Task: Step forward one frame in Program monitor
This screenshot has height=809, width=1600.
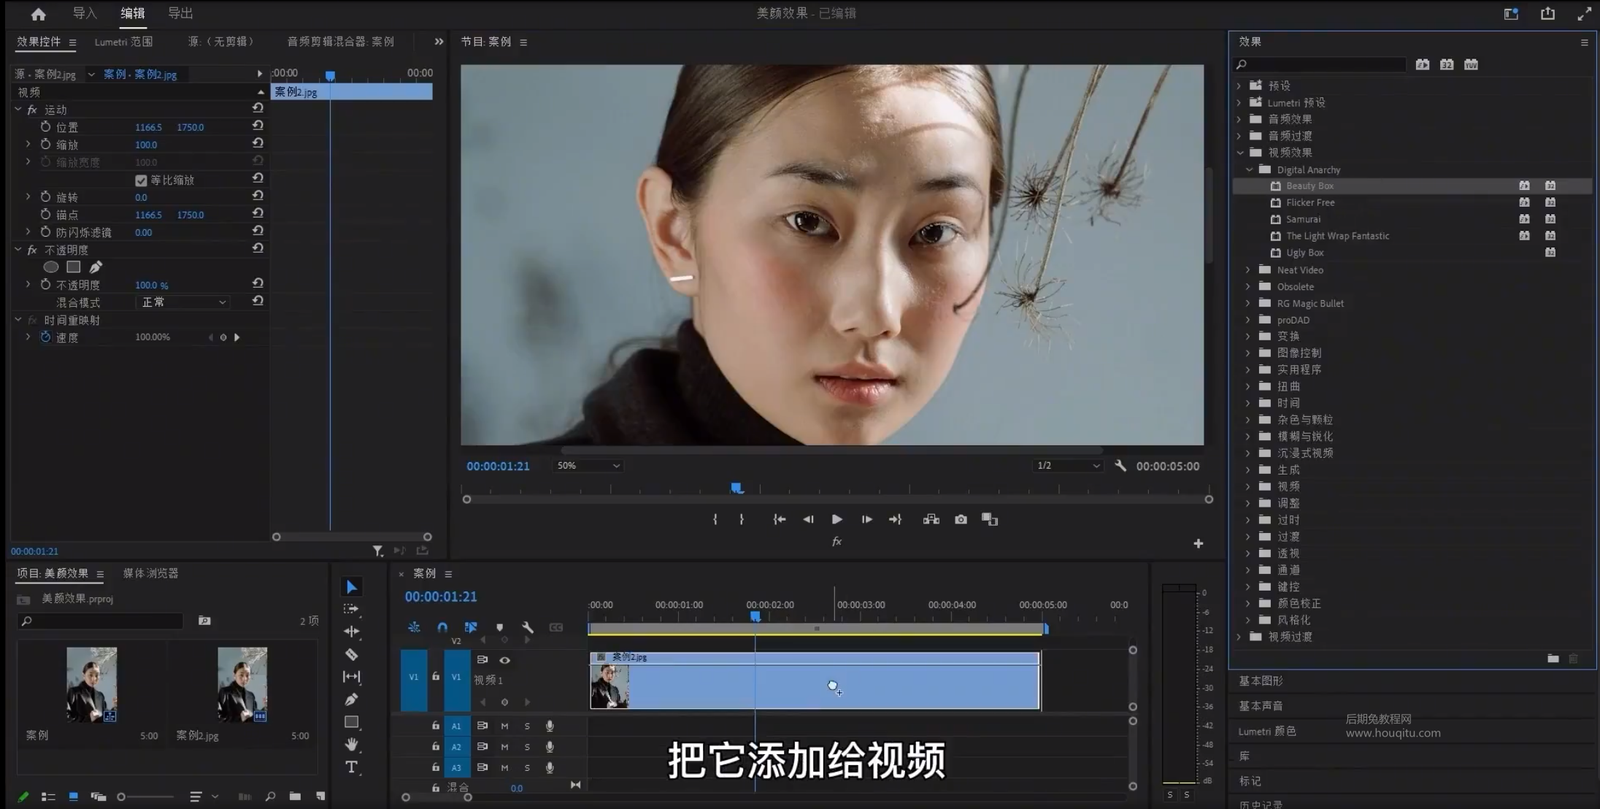Action: coord(866,519)
